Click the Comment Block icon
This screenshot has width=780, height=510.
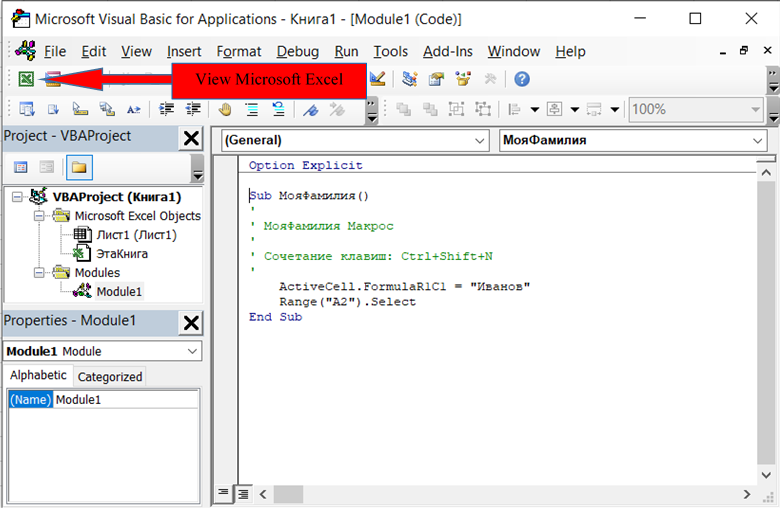click(x=252, y=109)
